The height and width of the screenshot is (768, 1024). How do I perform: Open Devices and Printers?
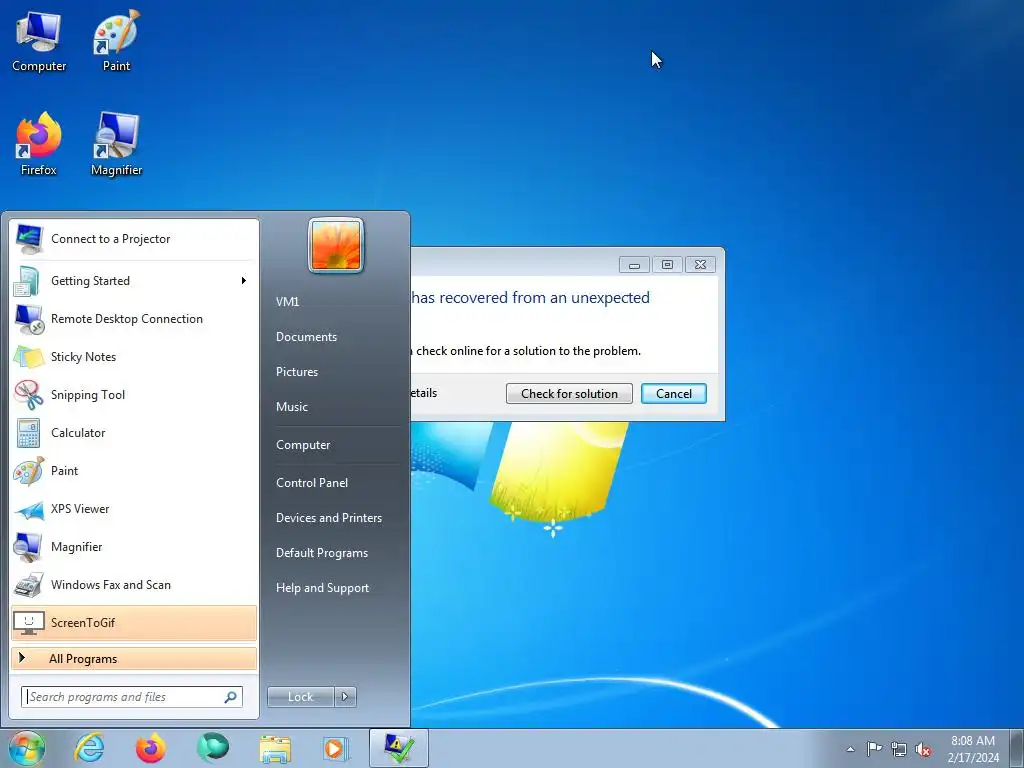coord(329,518)
